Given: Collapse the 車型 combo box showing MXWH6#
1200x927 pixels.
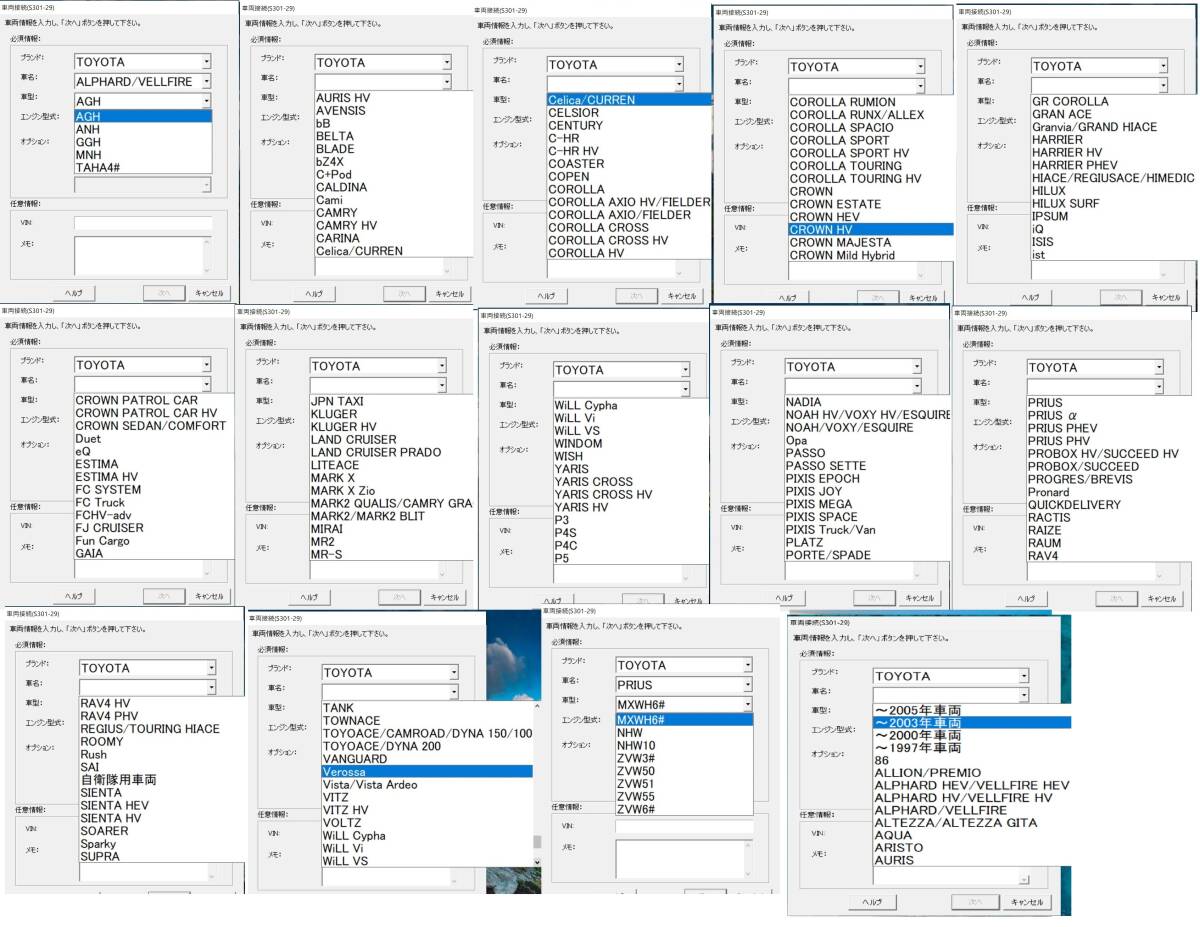Looking at the screenshot, I should click(x=747, y=705).
